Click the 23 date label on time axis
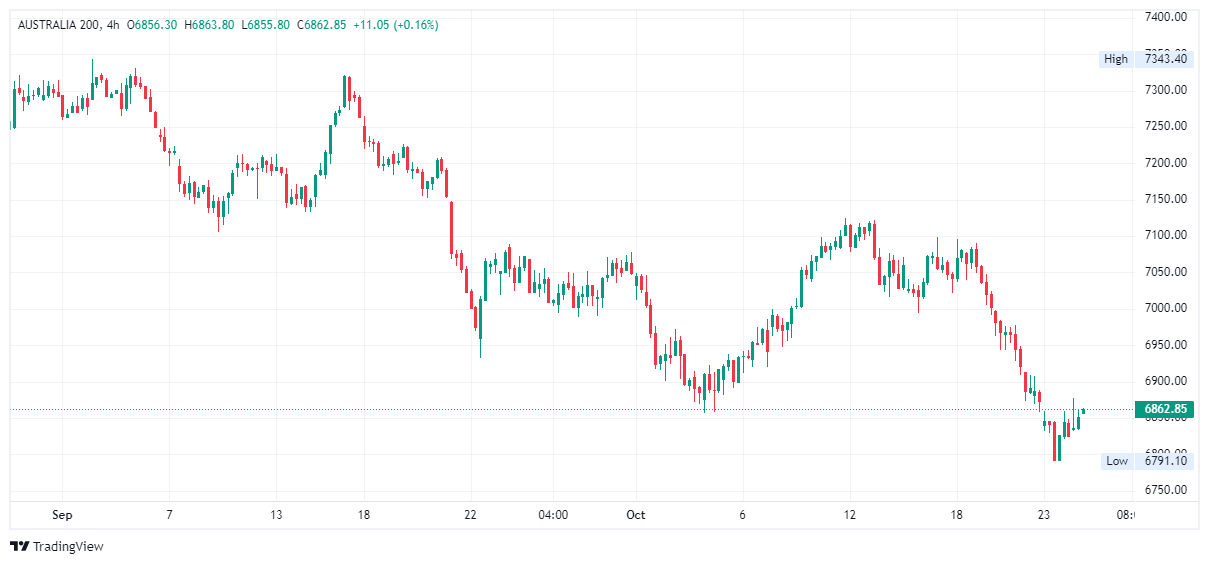The width and height of the screenshot is (1209, 564). 1043,515
